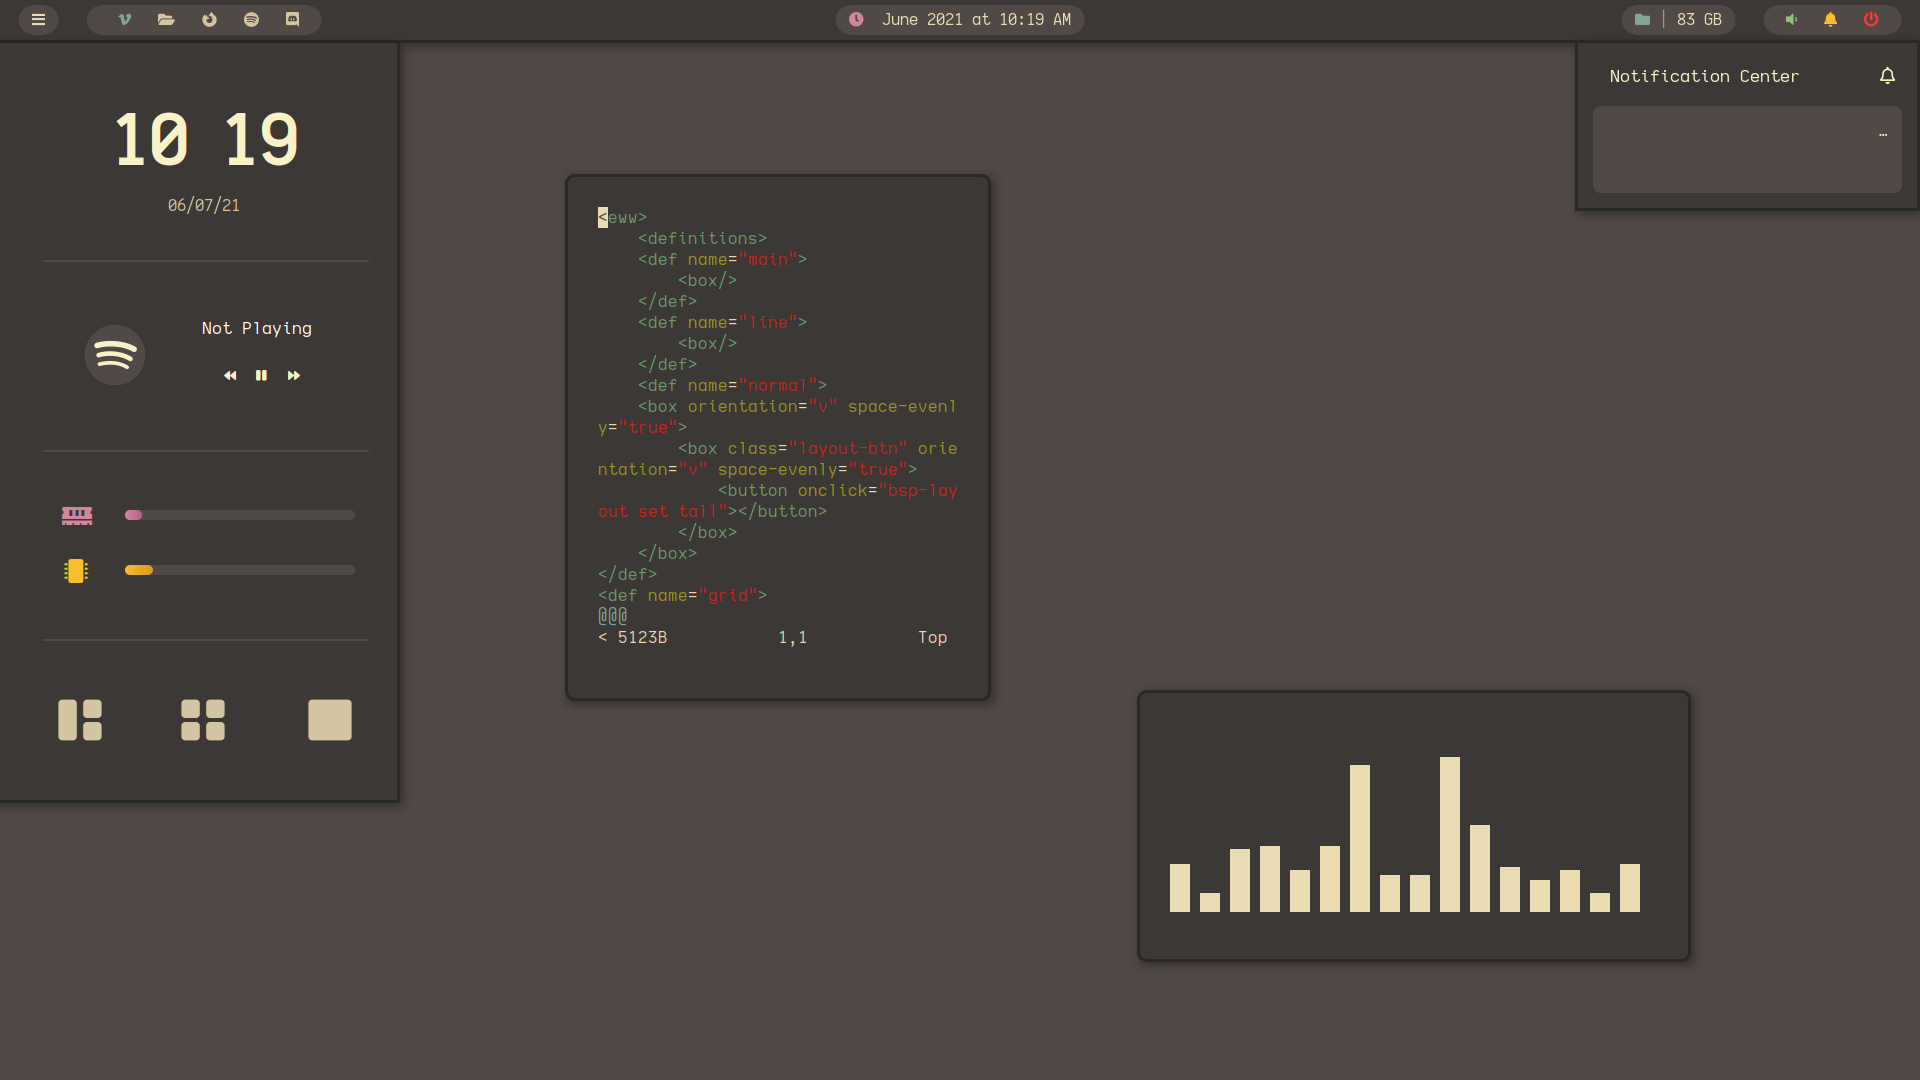Launch Spotify from the top bar

point(252,19)
